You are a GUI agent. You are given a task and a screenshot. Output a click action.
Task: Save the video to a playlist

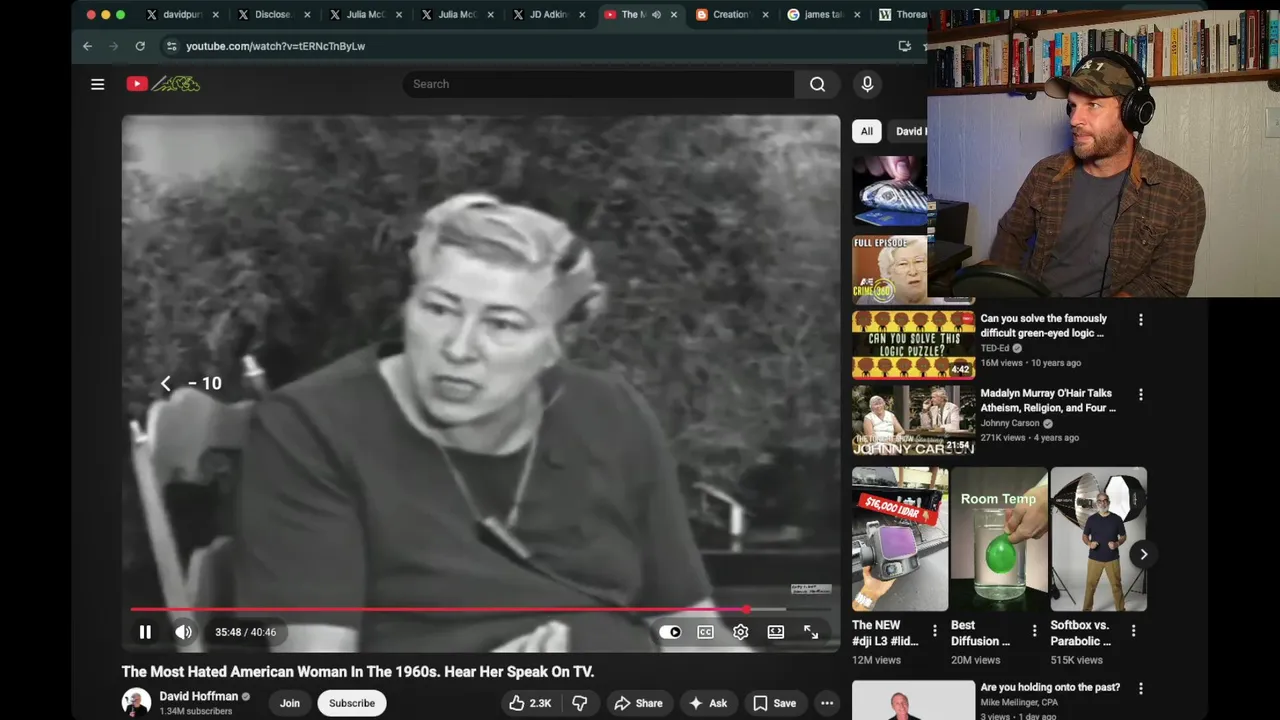click(x=775, y=703)
